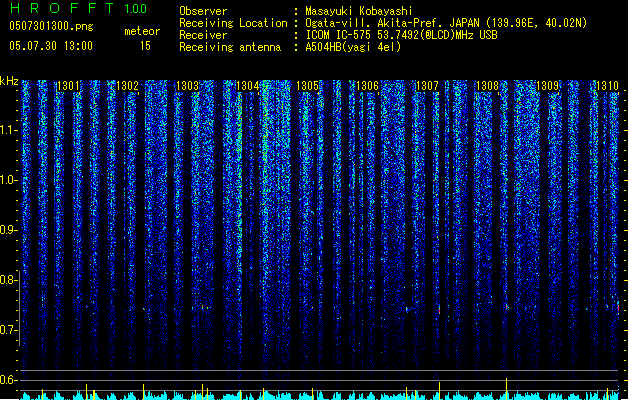Click the date text 05.07.30 13:00

click(x=51, y=46)
